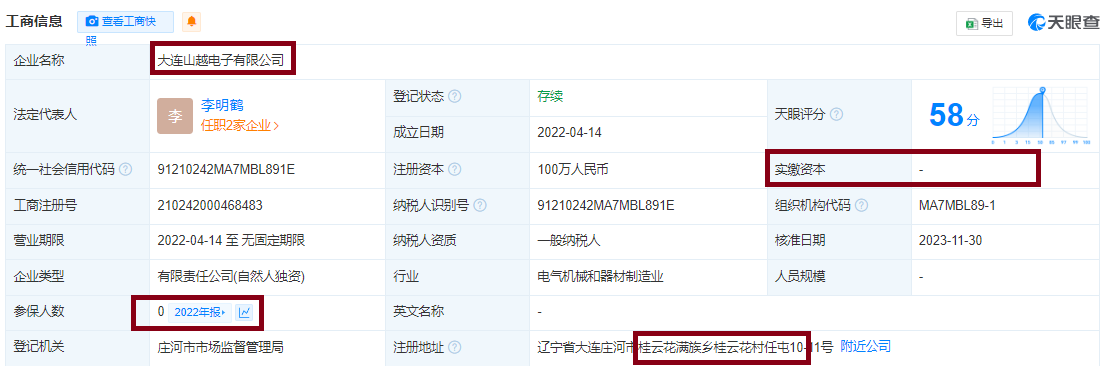Click industry value 电气机械和器材制造业
Image resolution: width=1106 pixels, height=366 pixels.
(600, 276)
